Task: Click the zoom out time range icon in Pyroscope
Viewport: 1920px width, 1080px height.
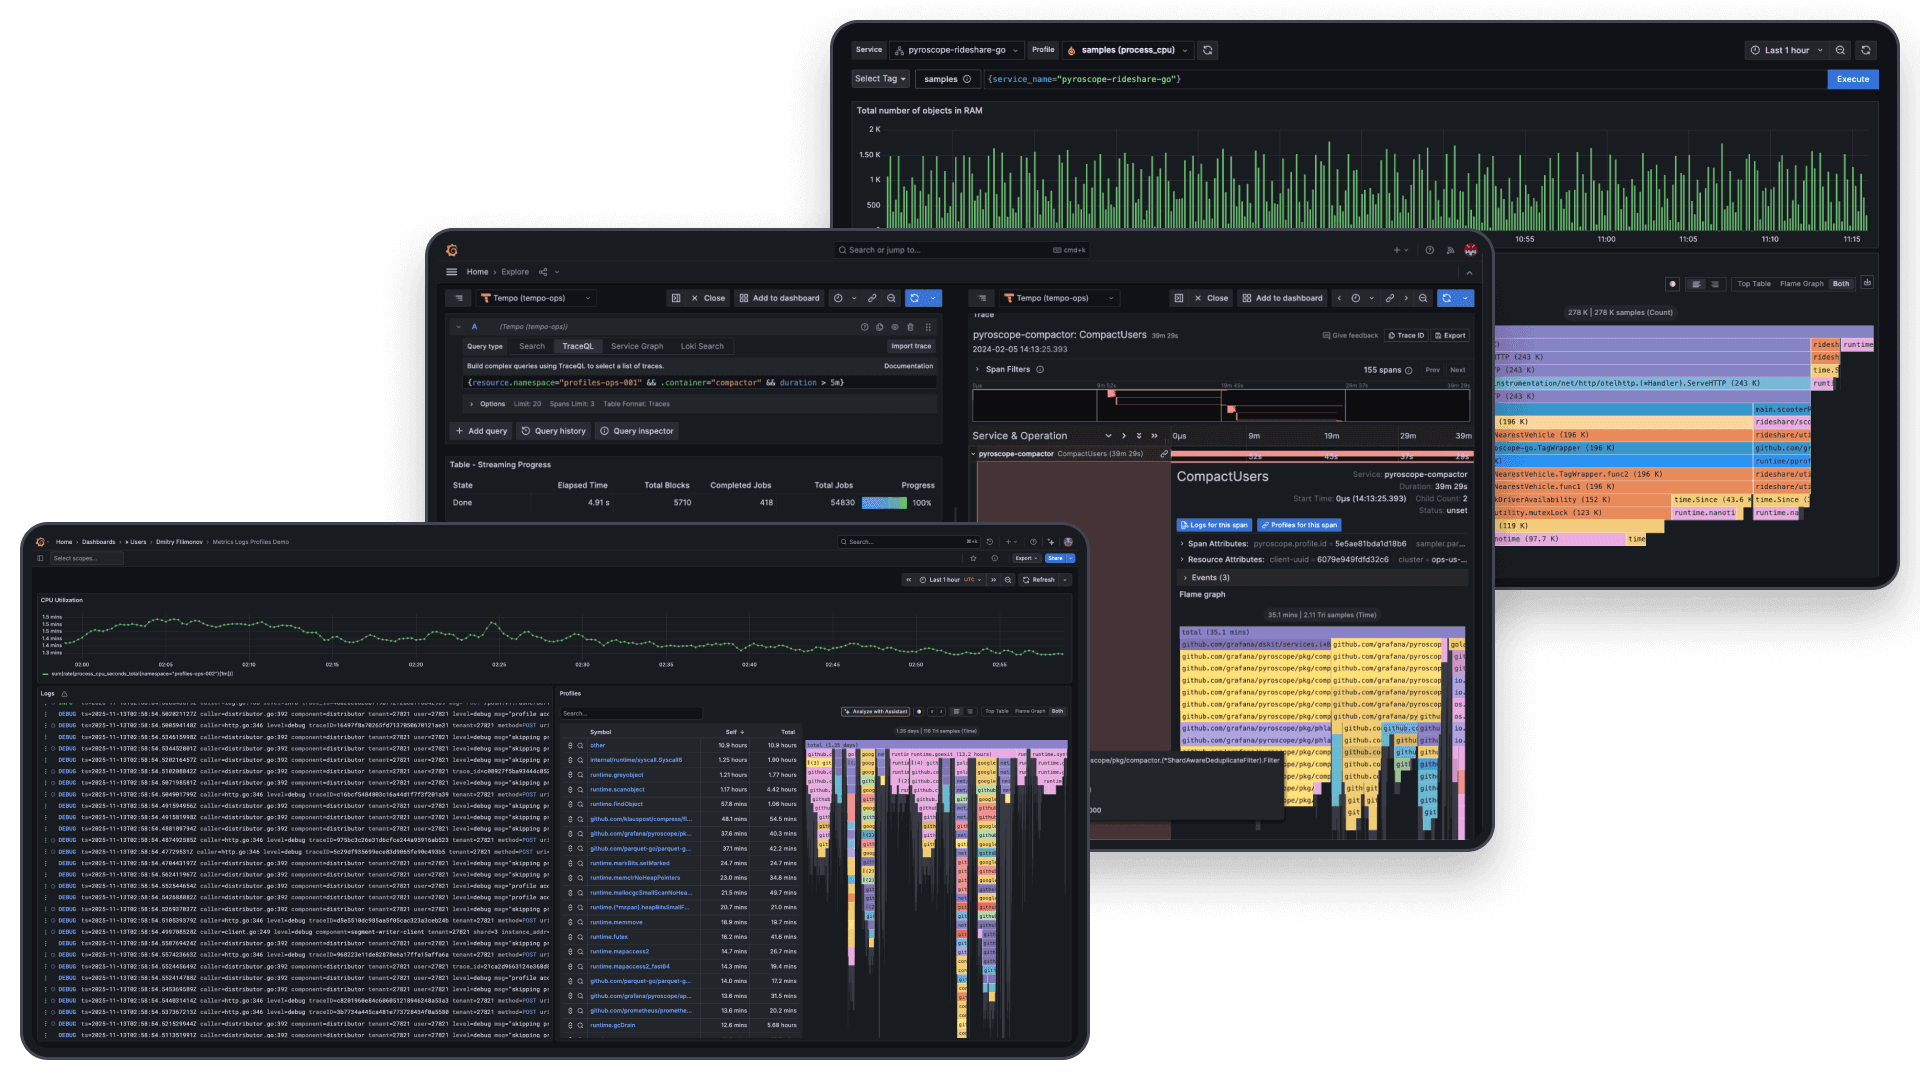Action: (x=1840, y=50)
